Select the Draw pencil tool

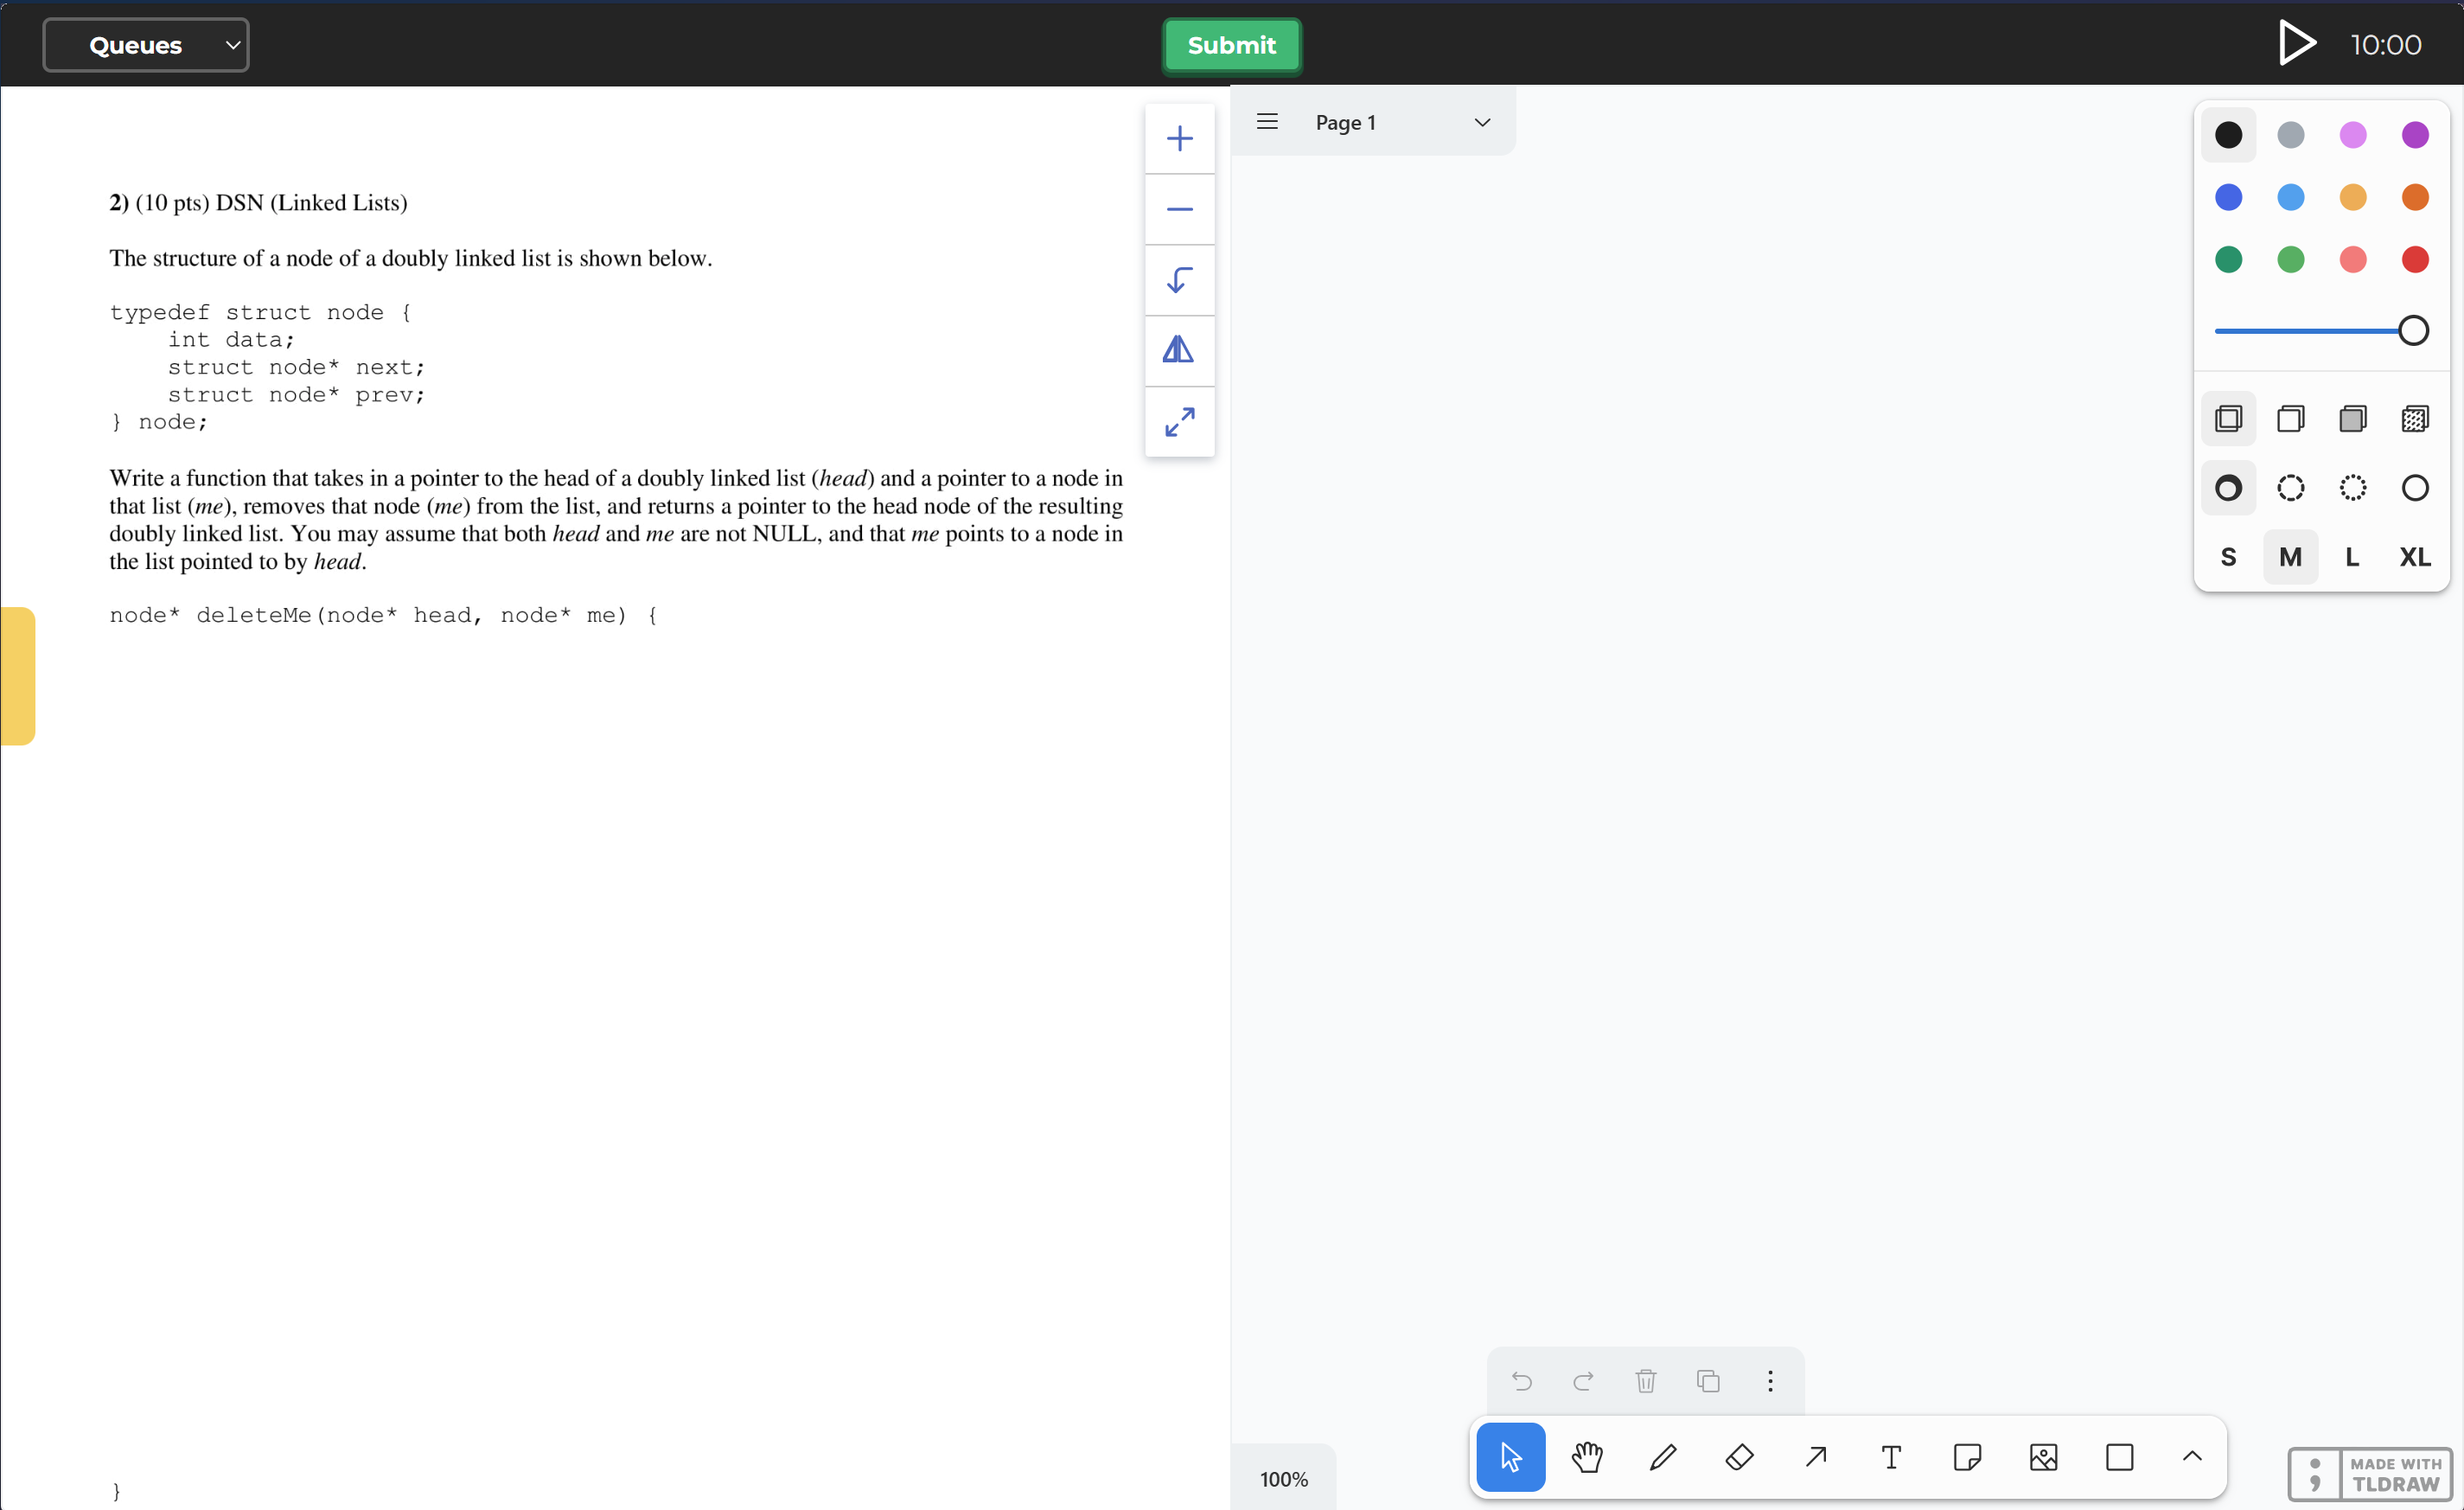click(x=1663, y=1457)
